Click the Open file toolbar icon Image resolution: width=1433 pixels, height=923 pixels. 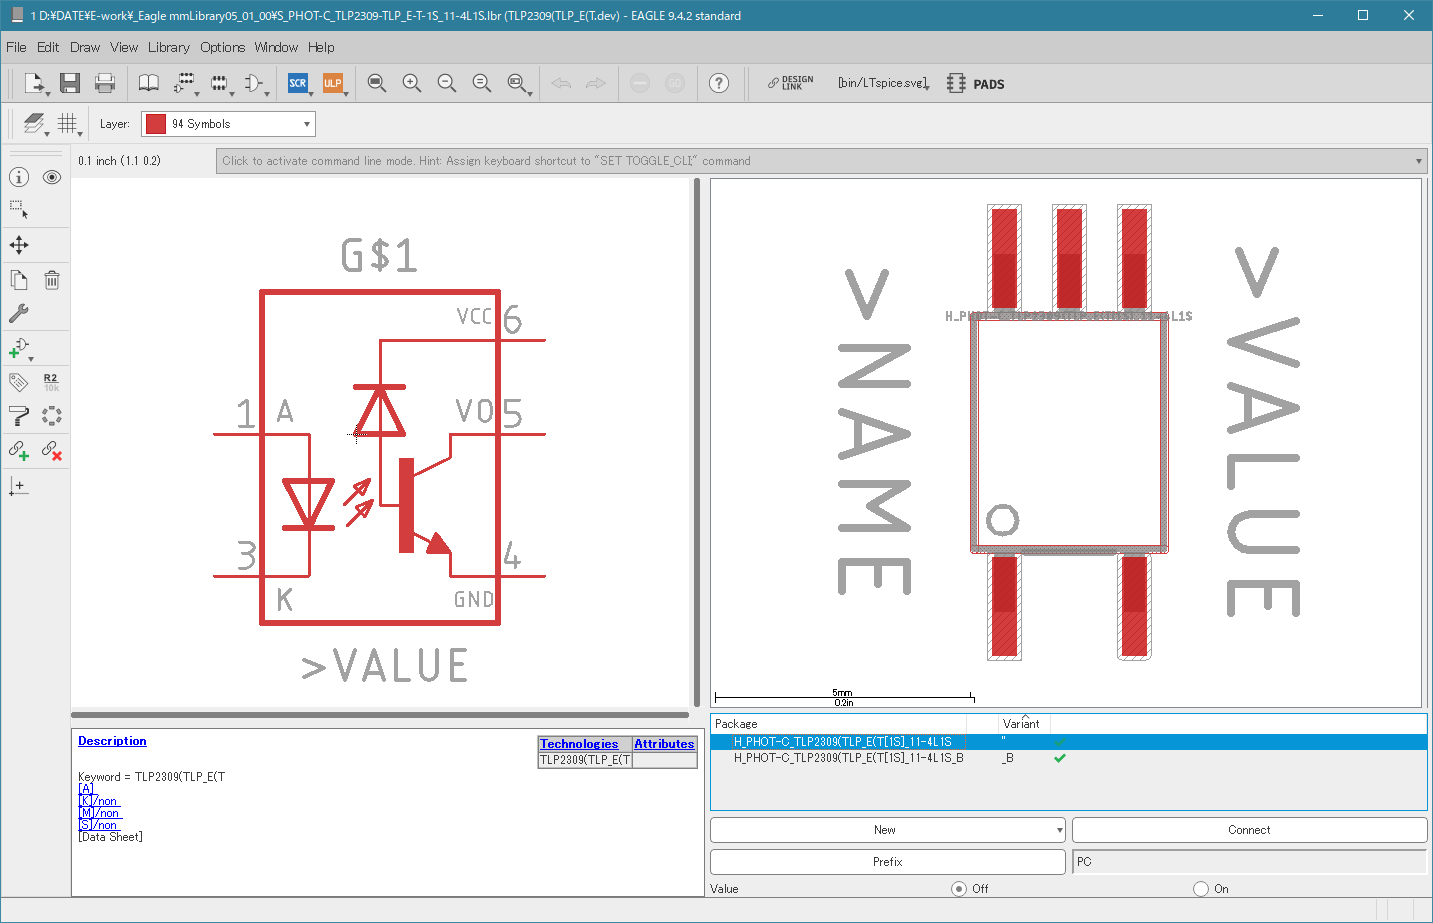point(34,83)
